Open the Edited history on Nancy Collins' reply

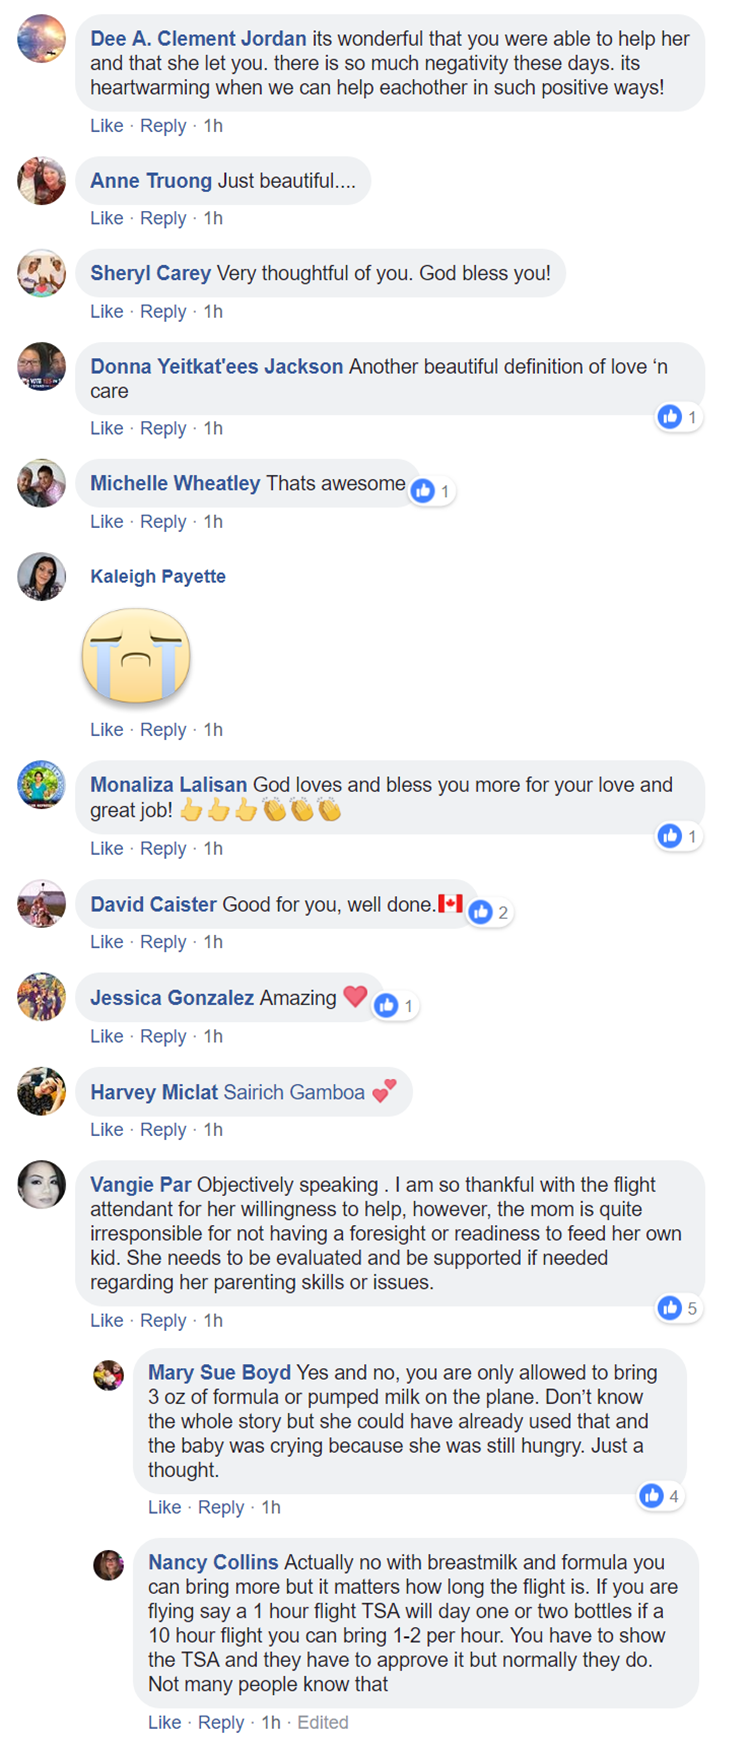[x=323, y=1722]
